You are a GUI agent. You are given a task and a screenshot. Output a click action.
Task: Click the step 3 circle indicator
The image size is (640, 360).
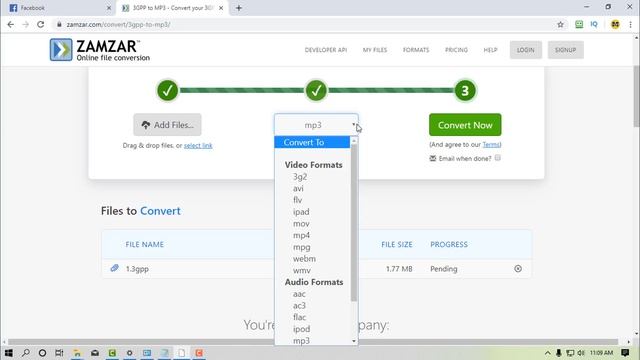[x=465, y=90]
